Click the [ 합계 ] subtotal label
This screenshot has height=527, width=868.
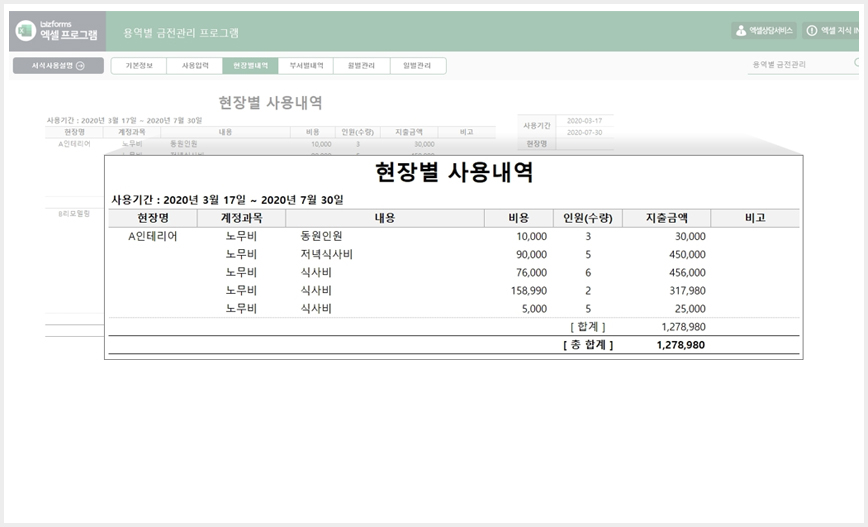[588, 327]
